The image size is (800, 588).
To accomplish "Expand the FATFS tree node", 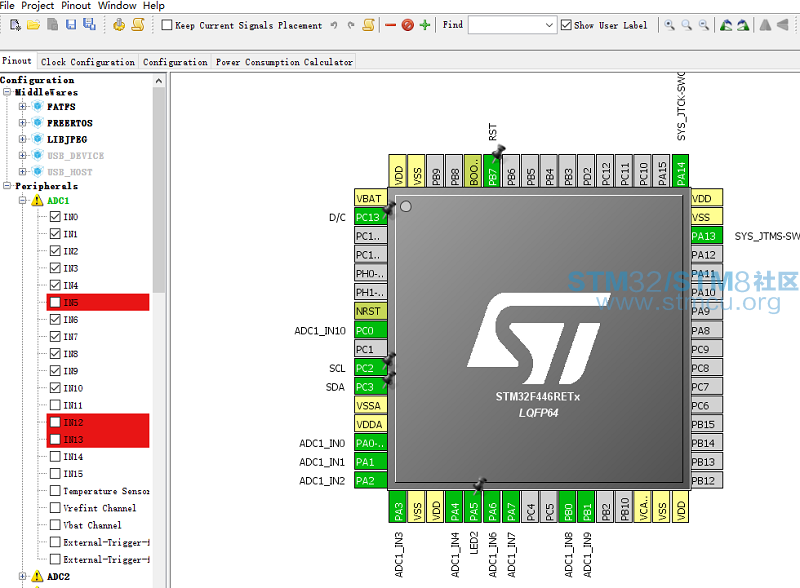I will click(22, 107).
